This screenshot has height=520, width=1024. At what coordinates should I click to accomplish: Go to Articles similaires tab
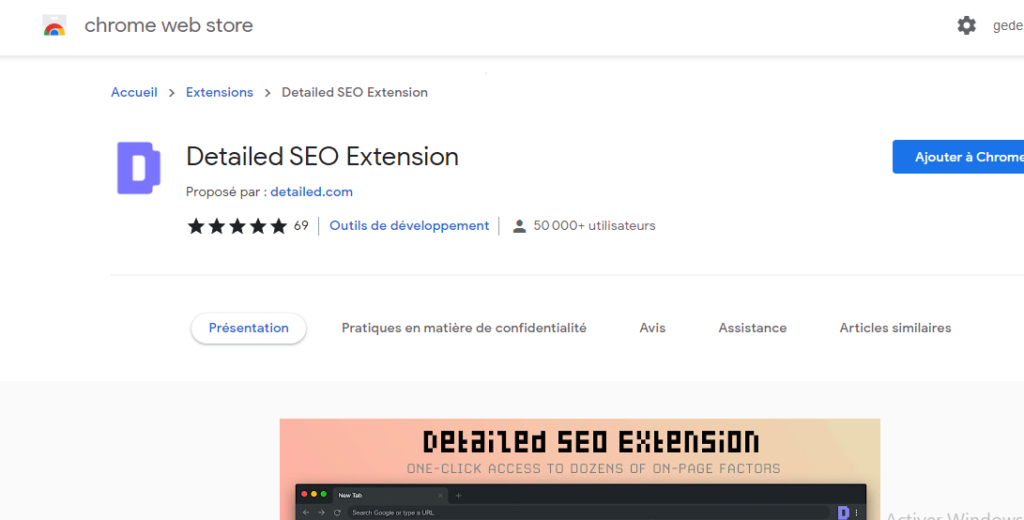(x=895, y=328)
